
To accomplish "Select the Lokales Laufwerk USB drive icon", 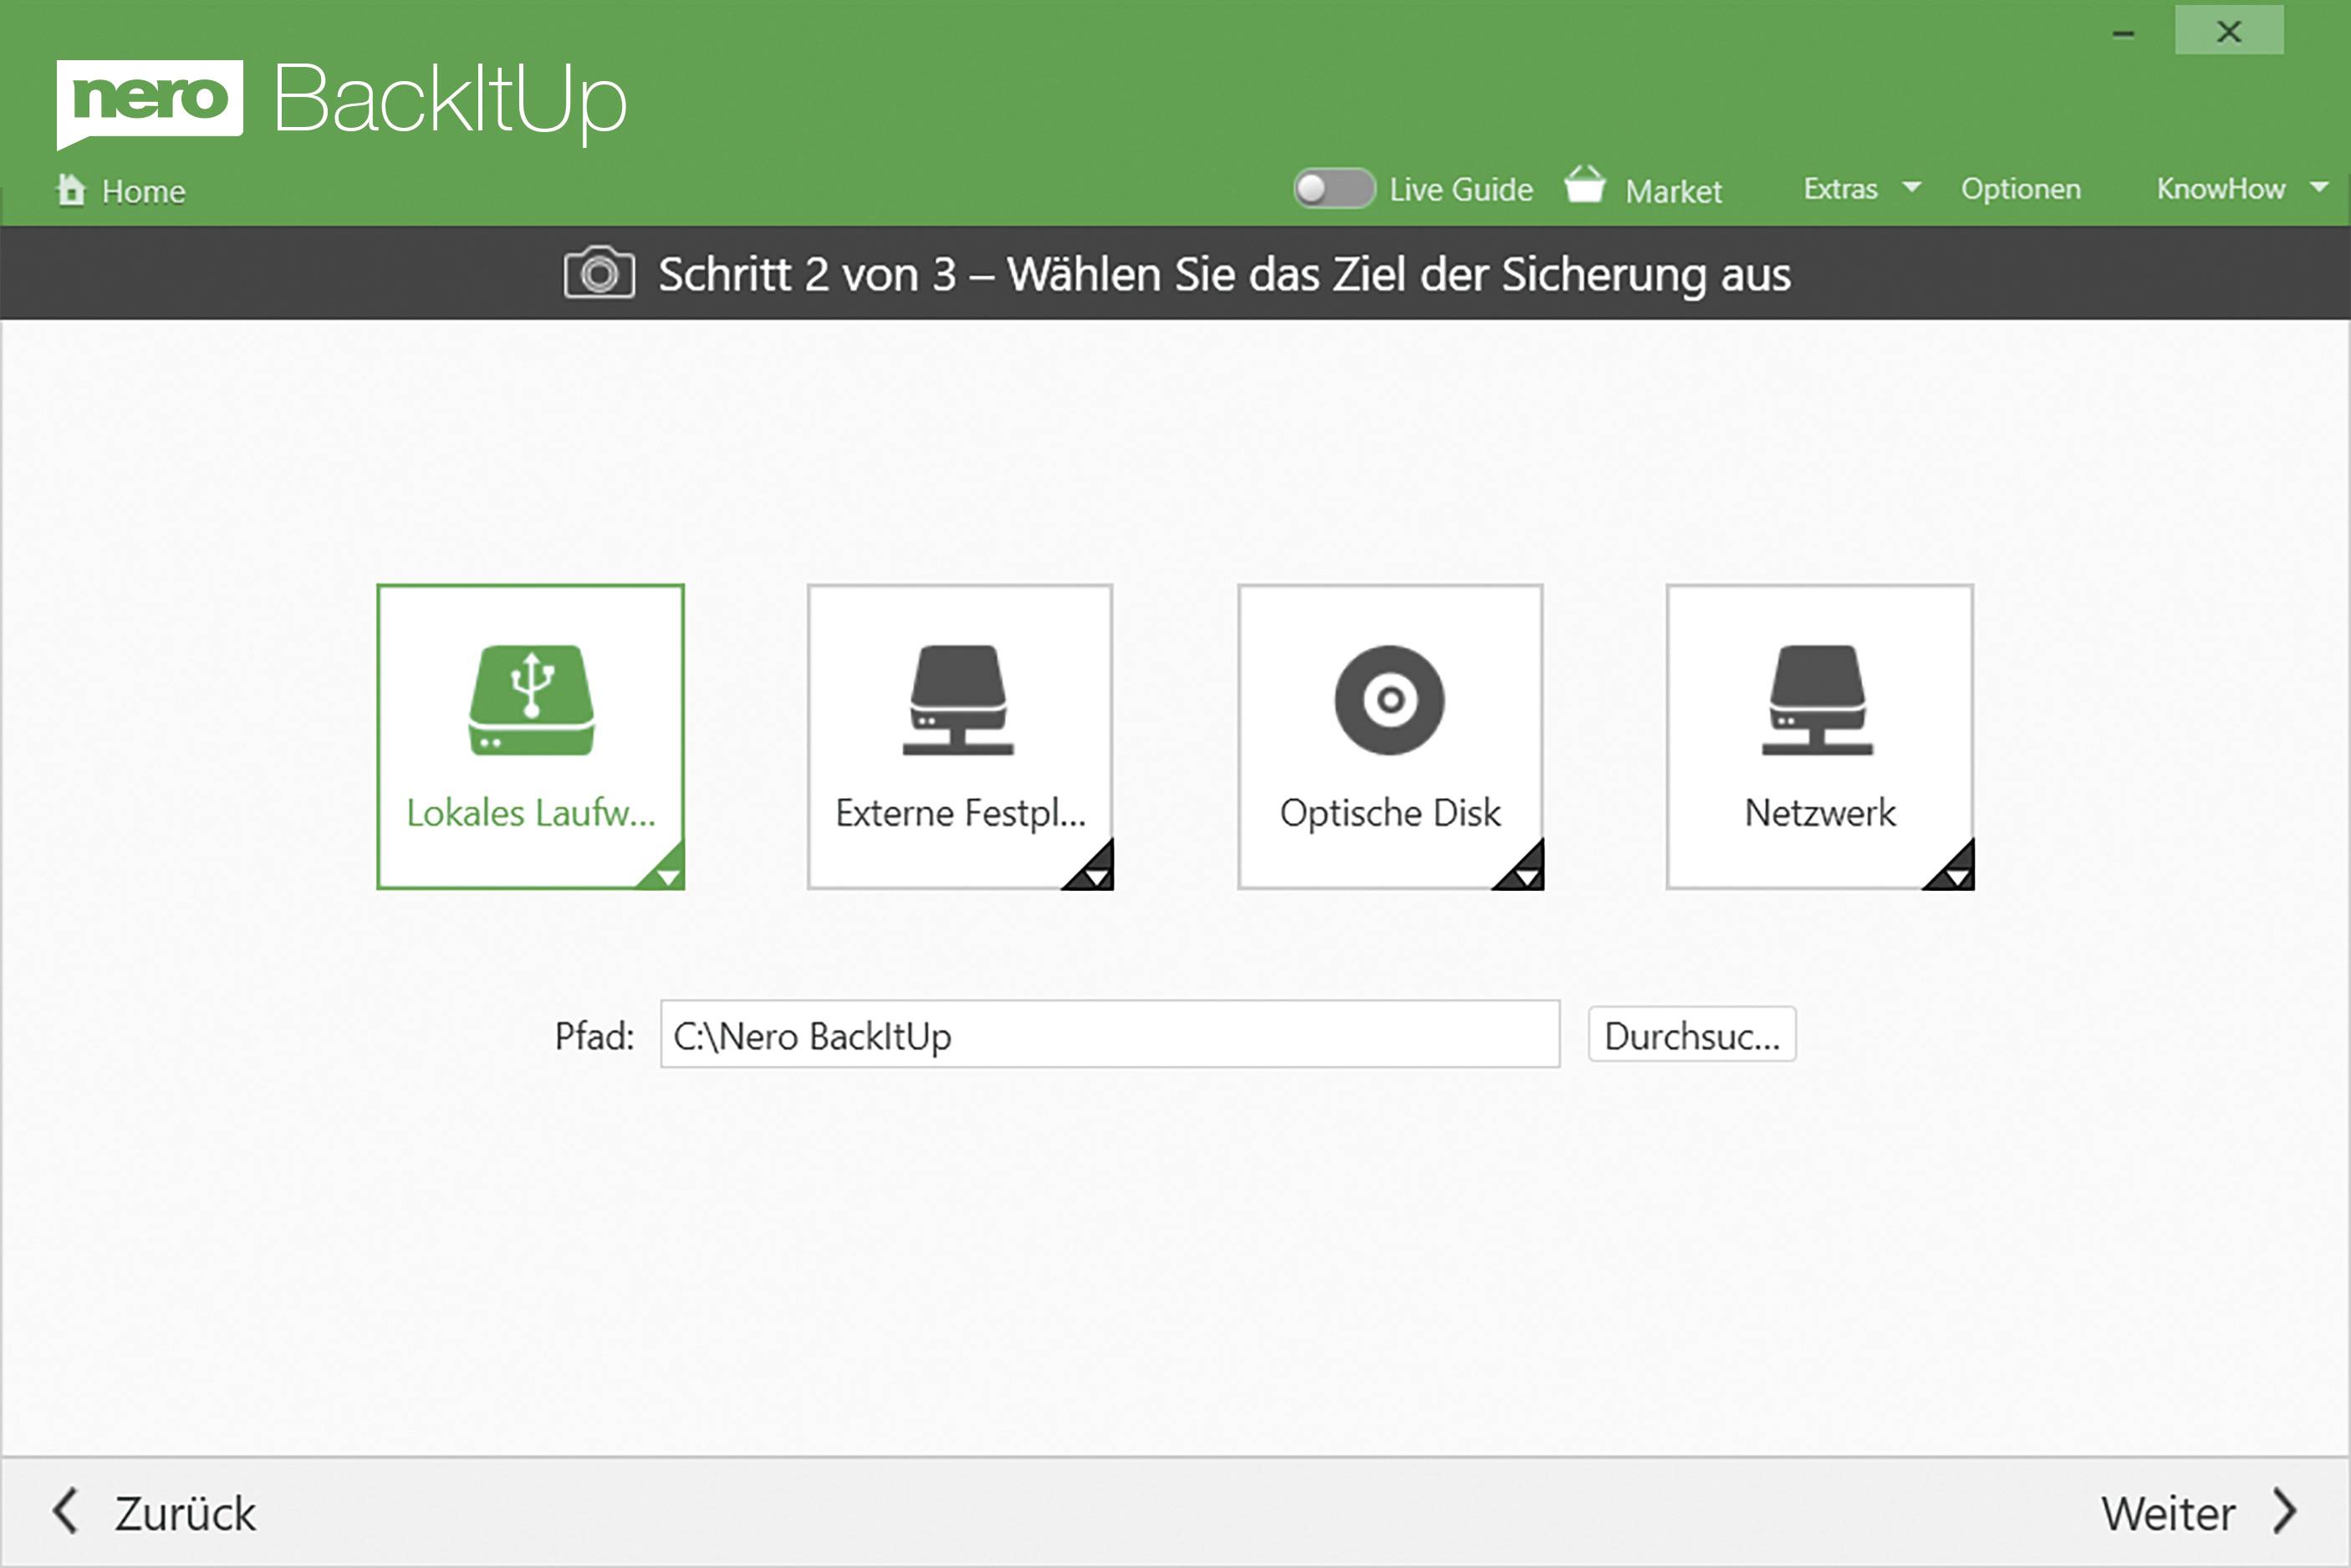I will (x=531, y=700).
